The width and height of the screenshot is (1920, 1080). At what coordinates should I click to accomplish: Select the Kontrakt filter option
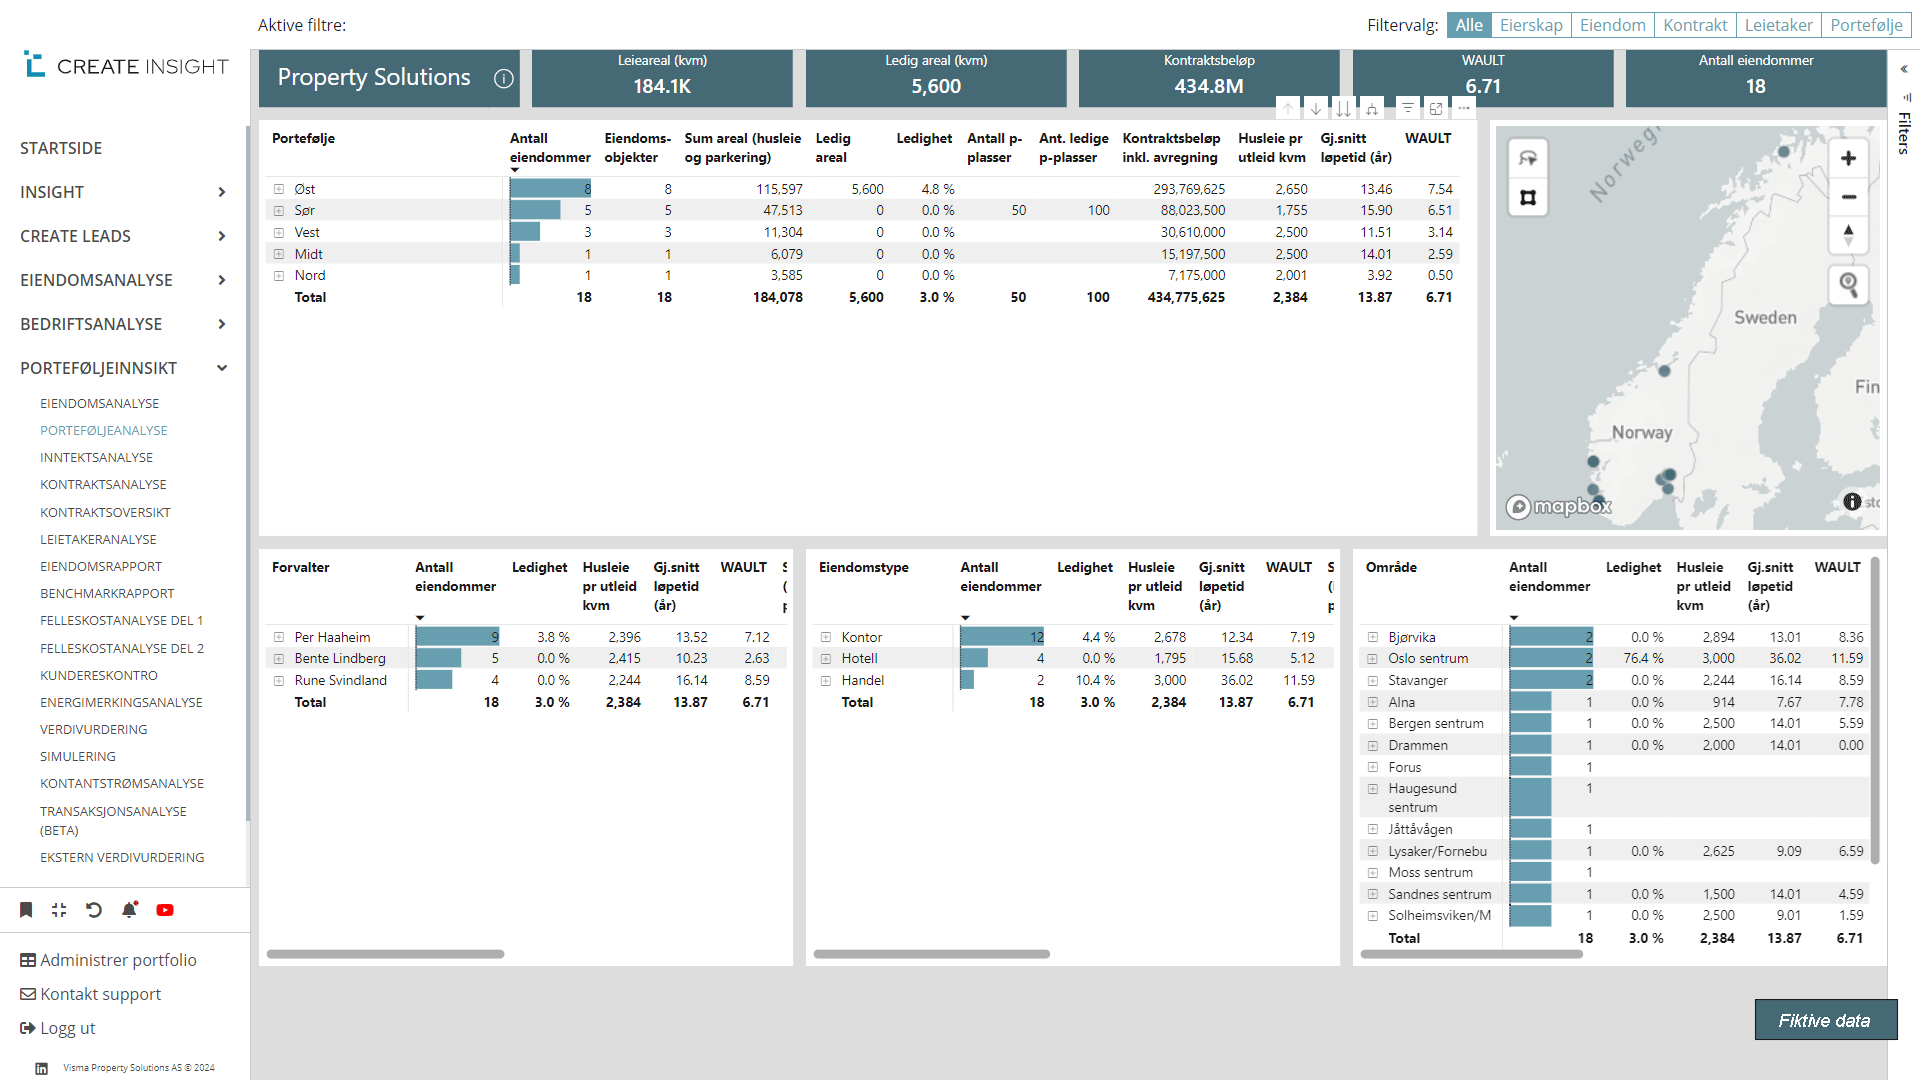1695,25
